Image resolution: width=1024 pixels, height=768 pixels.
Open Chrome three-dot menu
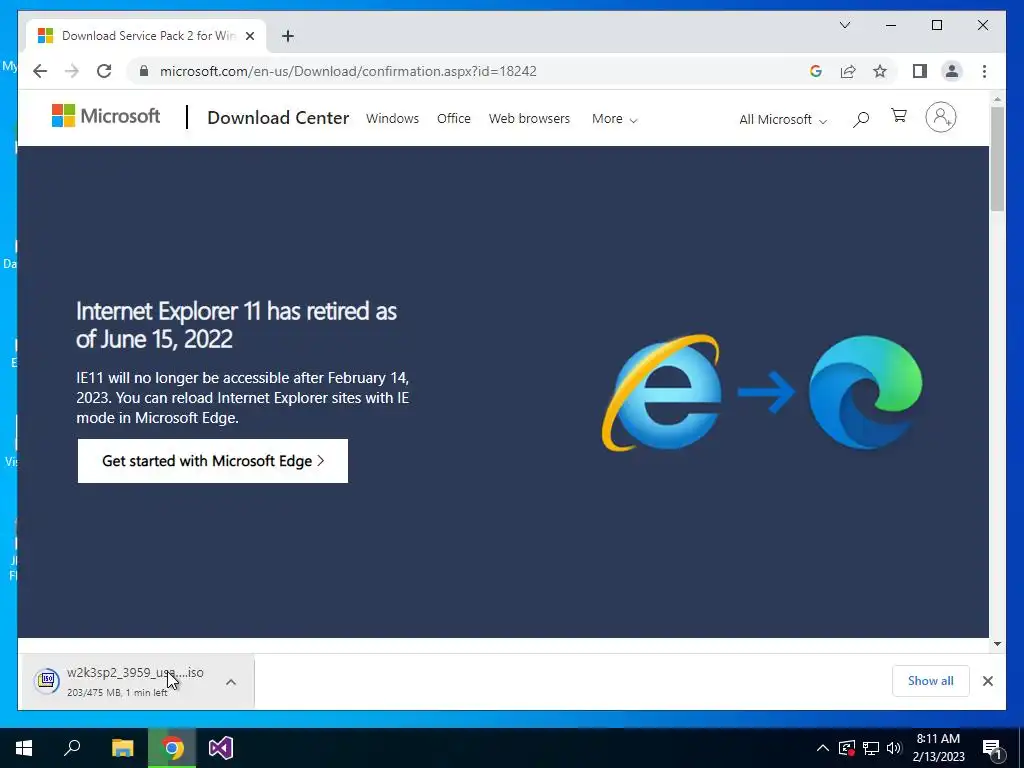tap(984, 71)
